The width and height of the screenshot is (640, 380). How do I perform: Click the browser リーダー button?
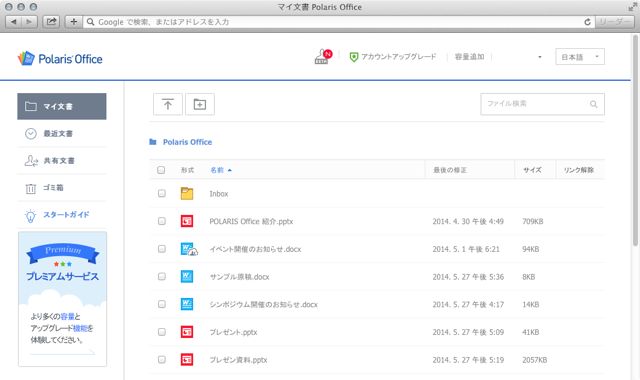coord(615,22)
